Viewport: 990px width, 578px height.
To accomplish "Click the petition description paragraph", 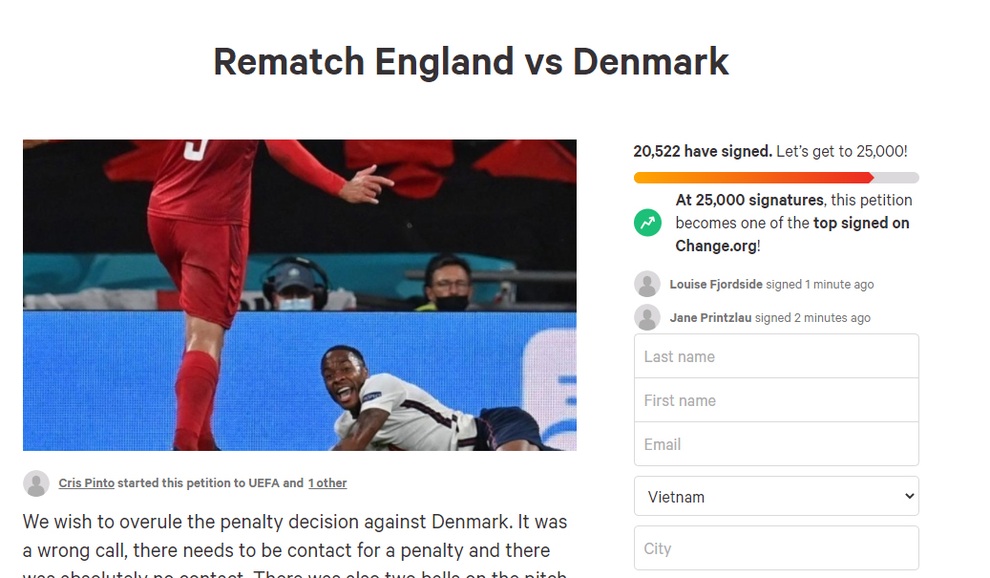I will coord(295,545).
